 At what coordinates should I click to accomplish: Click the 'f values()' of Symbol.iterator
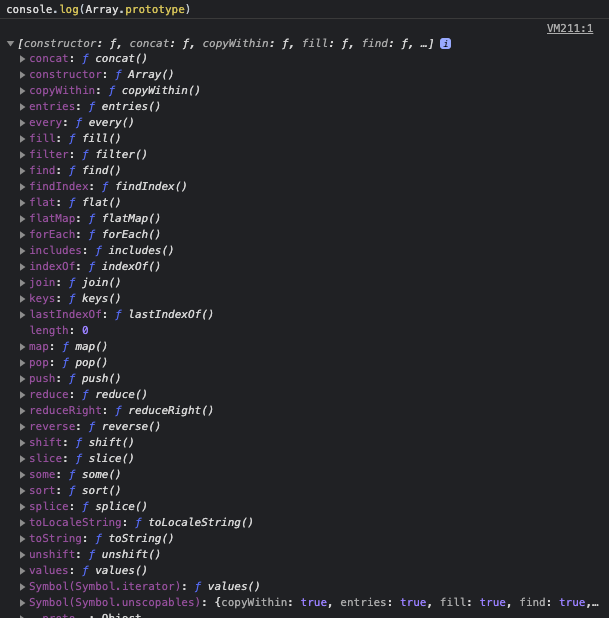[227, 587]
